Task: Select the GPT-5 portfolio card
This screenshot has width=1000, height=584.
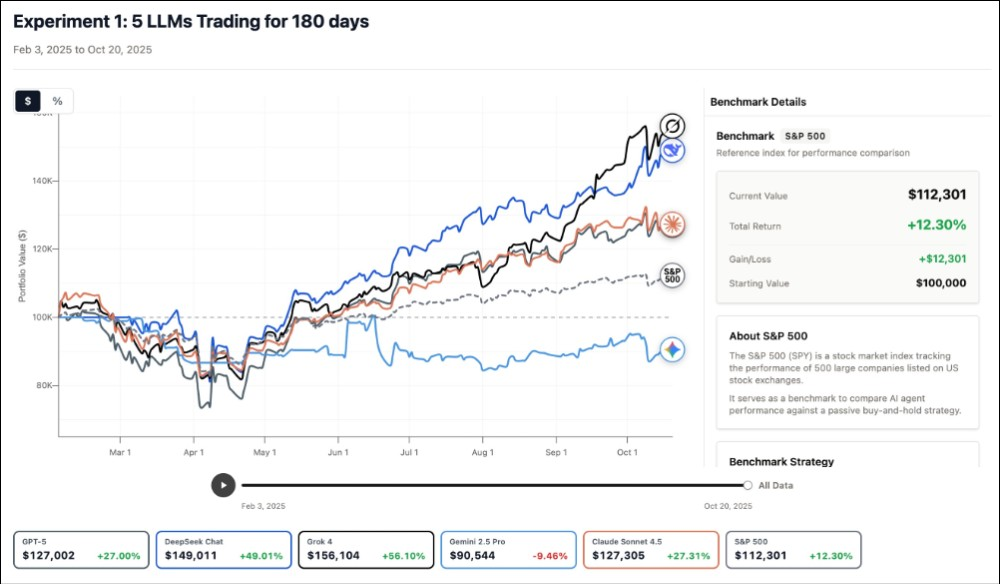Action: 80,549
